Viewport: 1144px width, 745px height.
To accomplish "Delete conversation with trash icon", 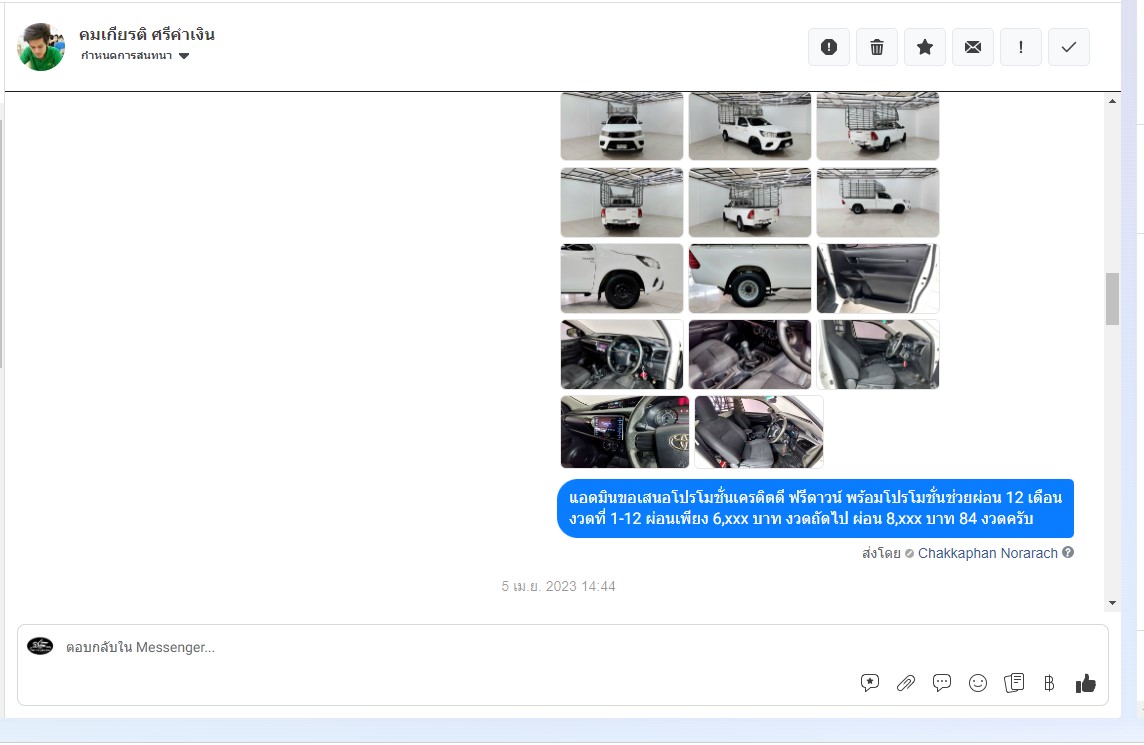I will pos(877,47).
